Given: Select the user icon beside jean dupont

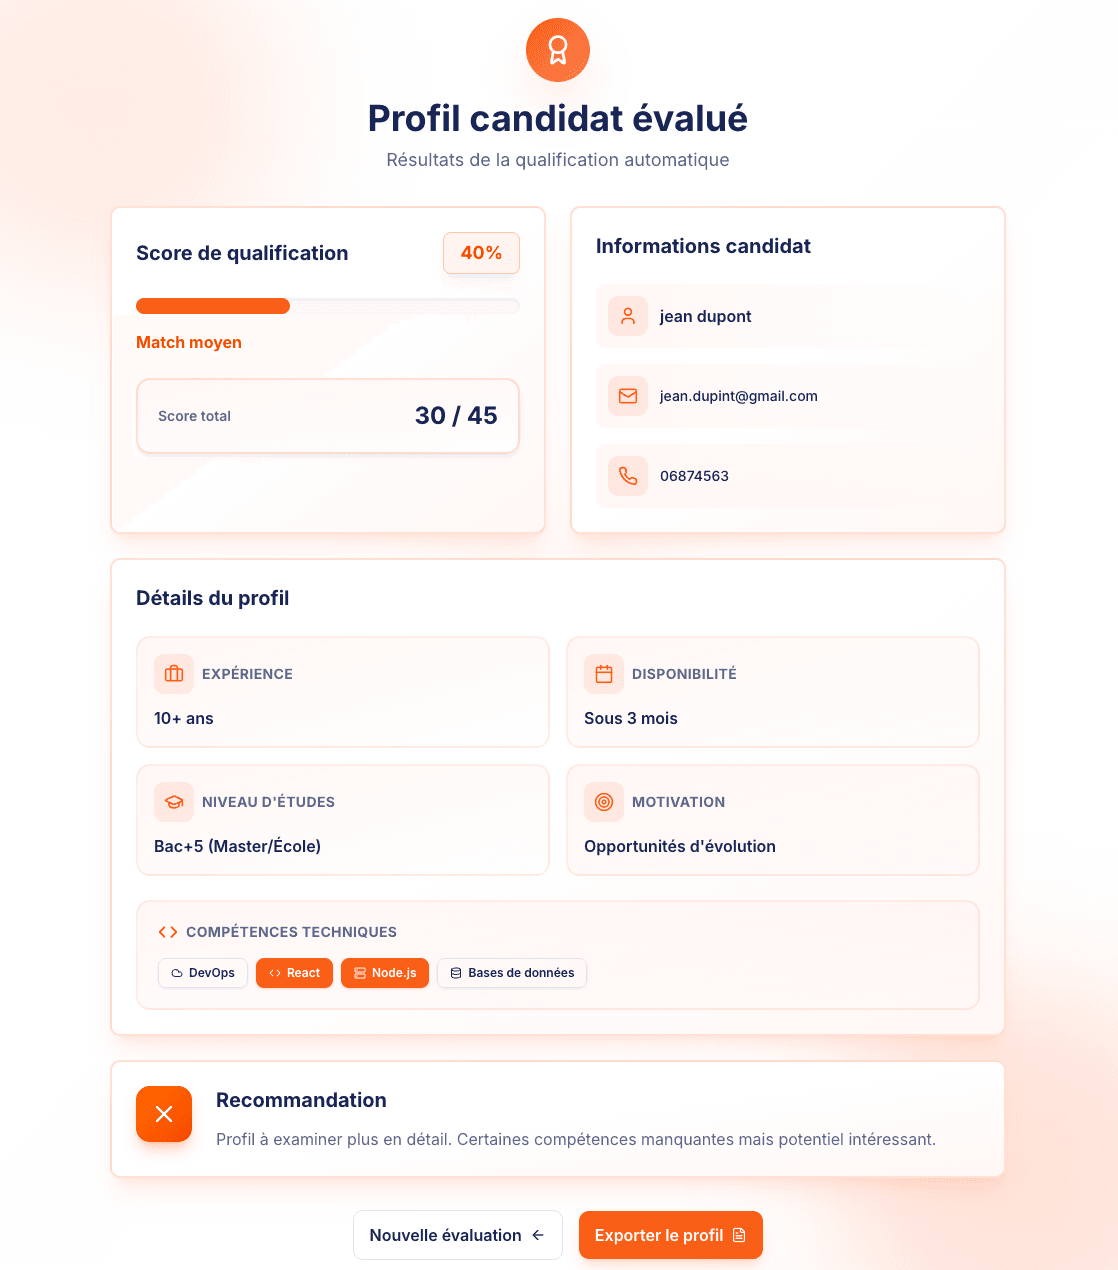Looking at the screenshot, I should point(627,316).
